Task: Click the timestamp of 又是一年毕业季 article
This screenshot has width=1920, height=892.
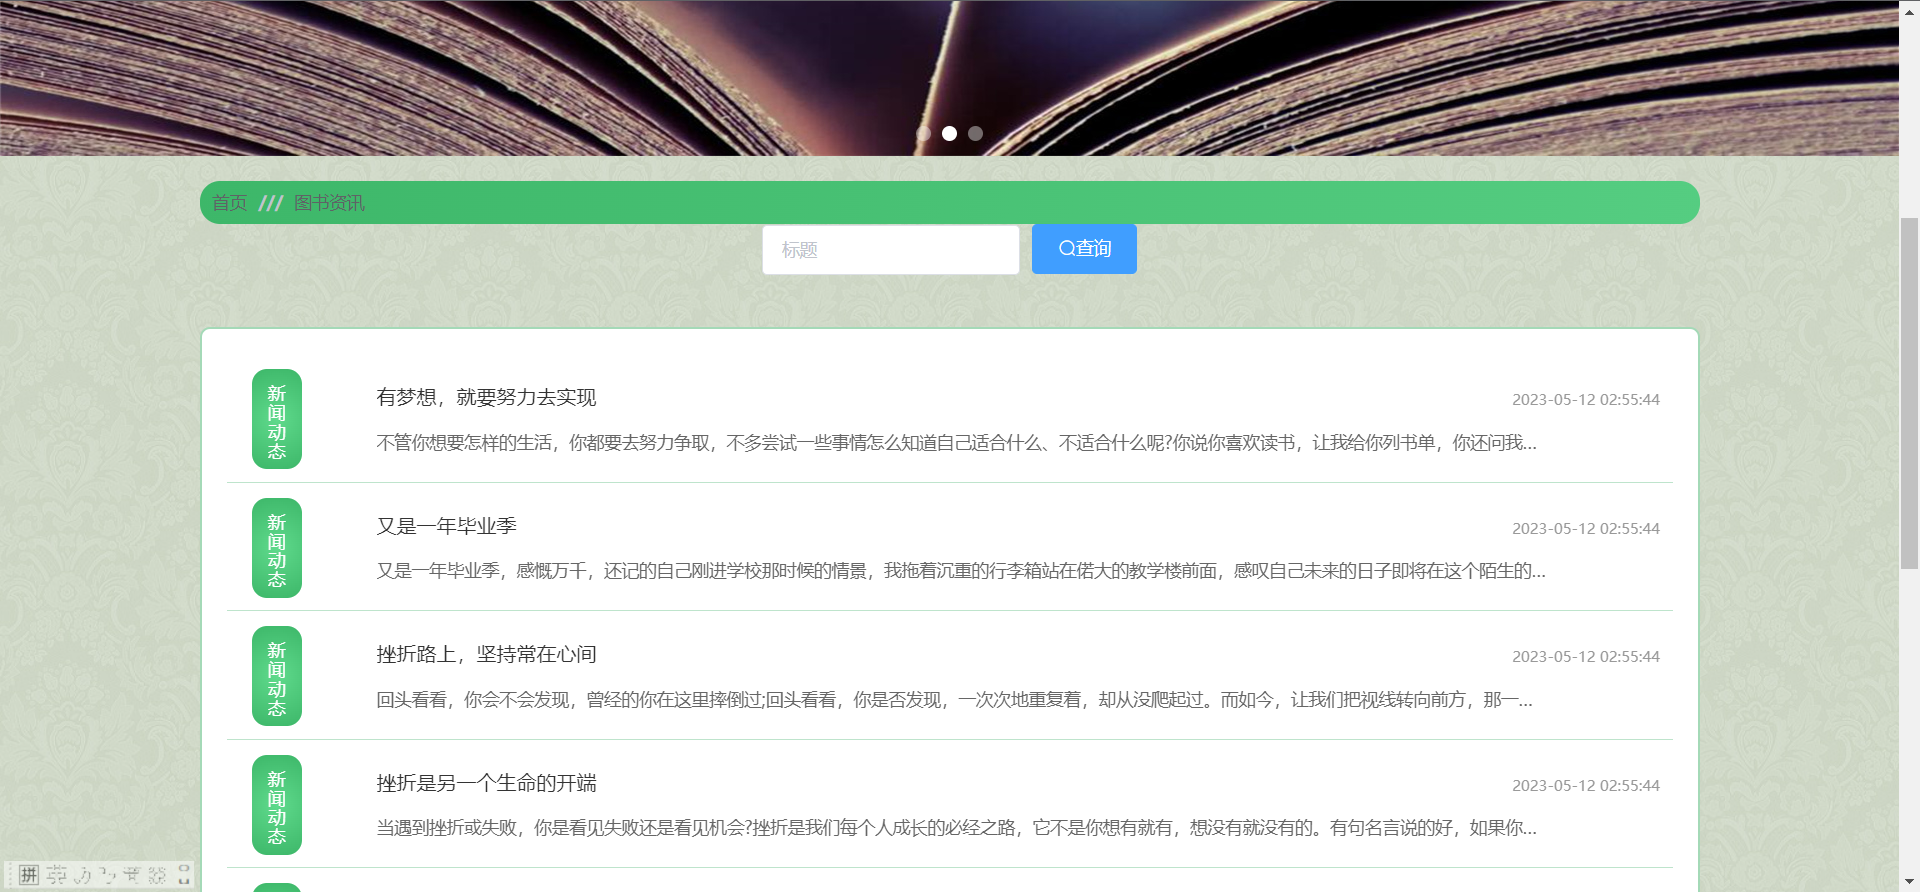Action: [1586, 528]
